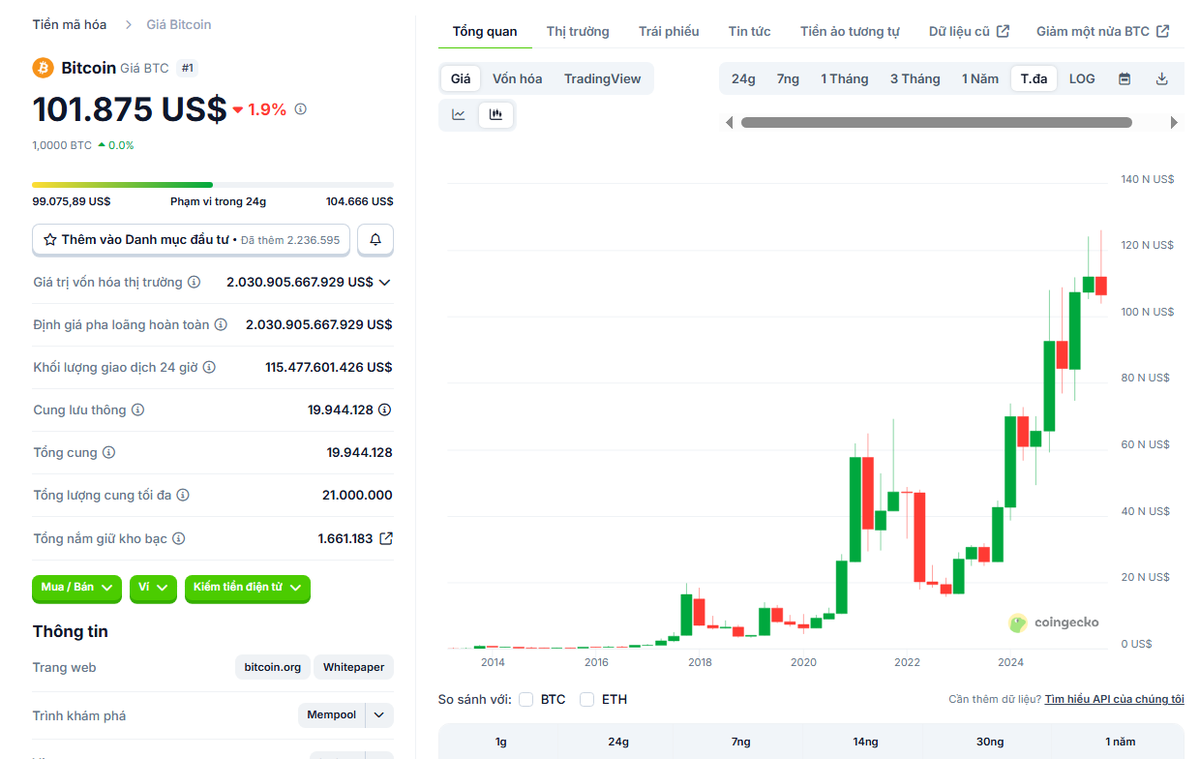The height and width of the screenshot is (759, 1200).
Task: Click info icon beside Tổng nắm giữ kho bạc
Action: [x=179, y=538]
